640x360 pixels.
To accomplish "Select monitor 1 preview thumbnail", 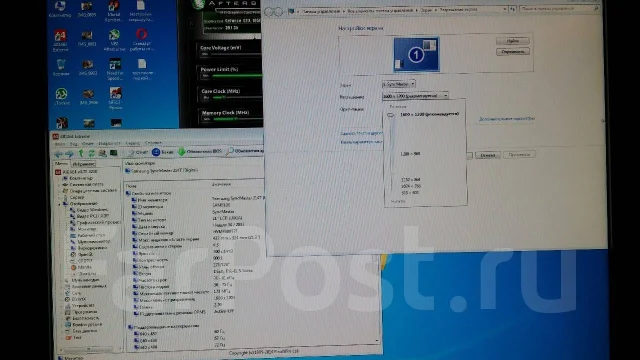I will (416, 54).
